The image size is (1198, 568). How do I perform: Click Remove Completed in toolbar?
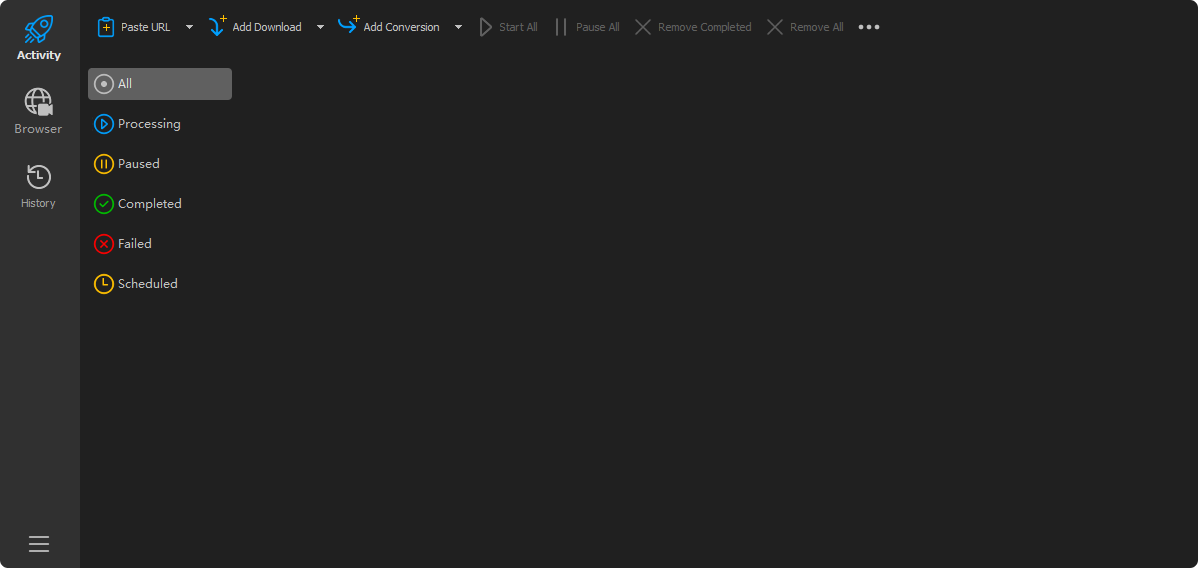[x=693, y=27]
